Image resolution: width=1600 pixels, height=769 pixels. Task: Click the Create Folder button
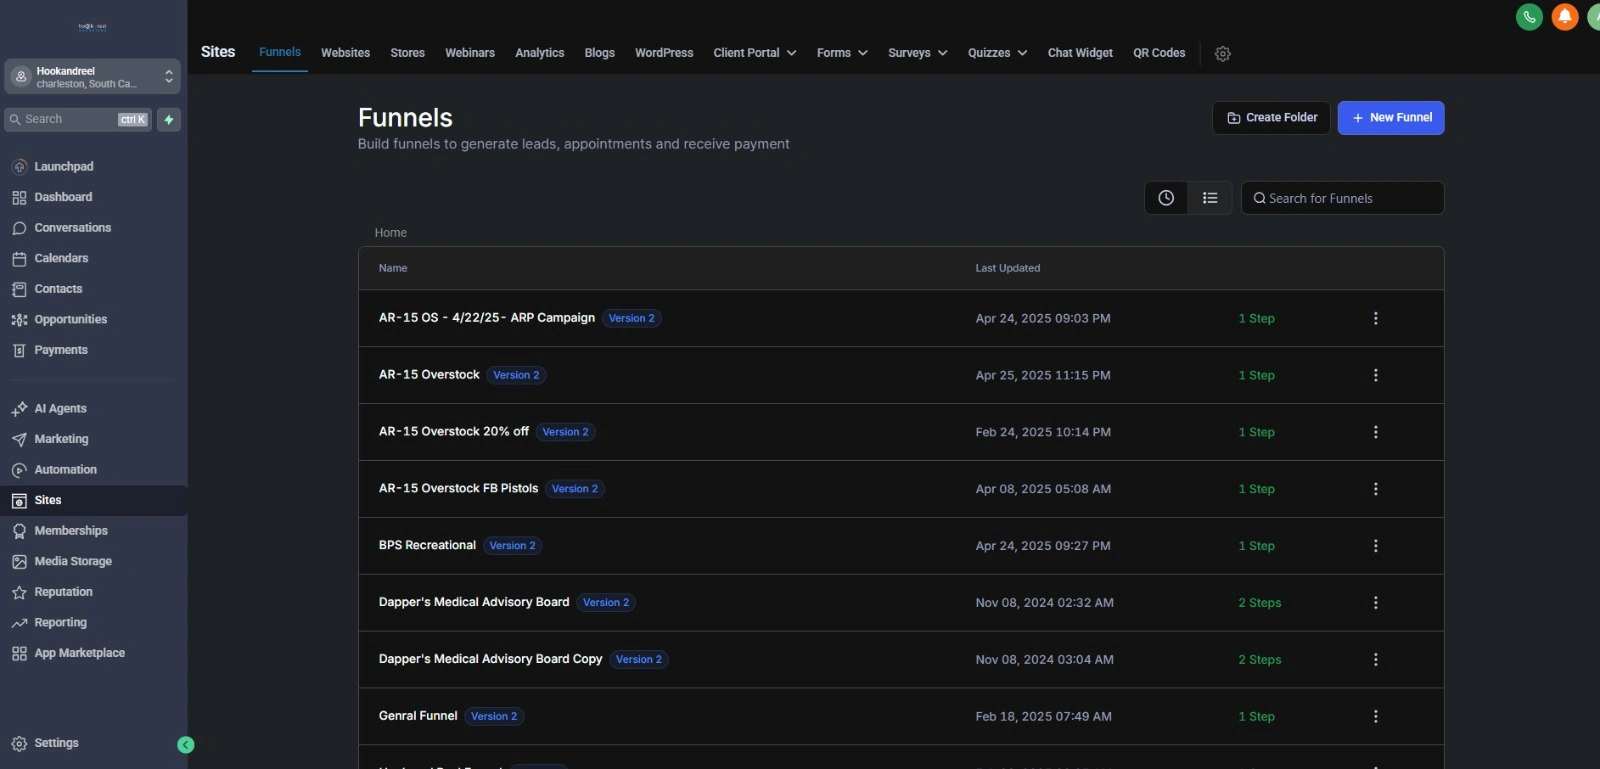pos(1271,118)
